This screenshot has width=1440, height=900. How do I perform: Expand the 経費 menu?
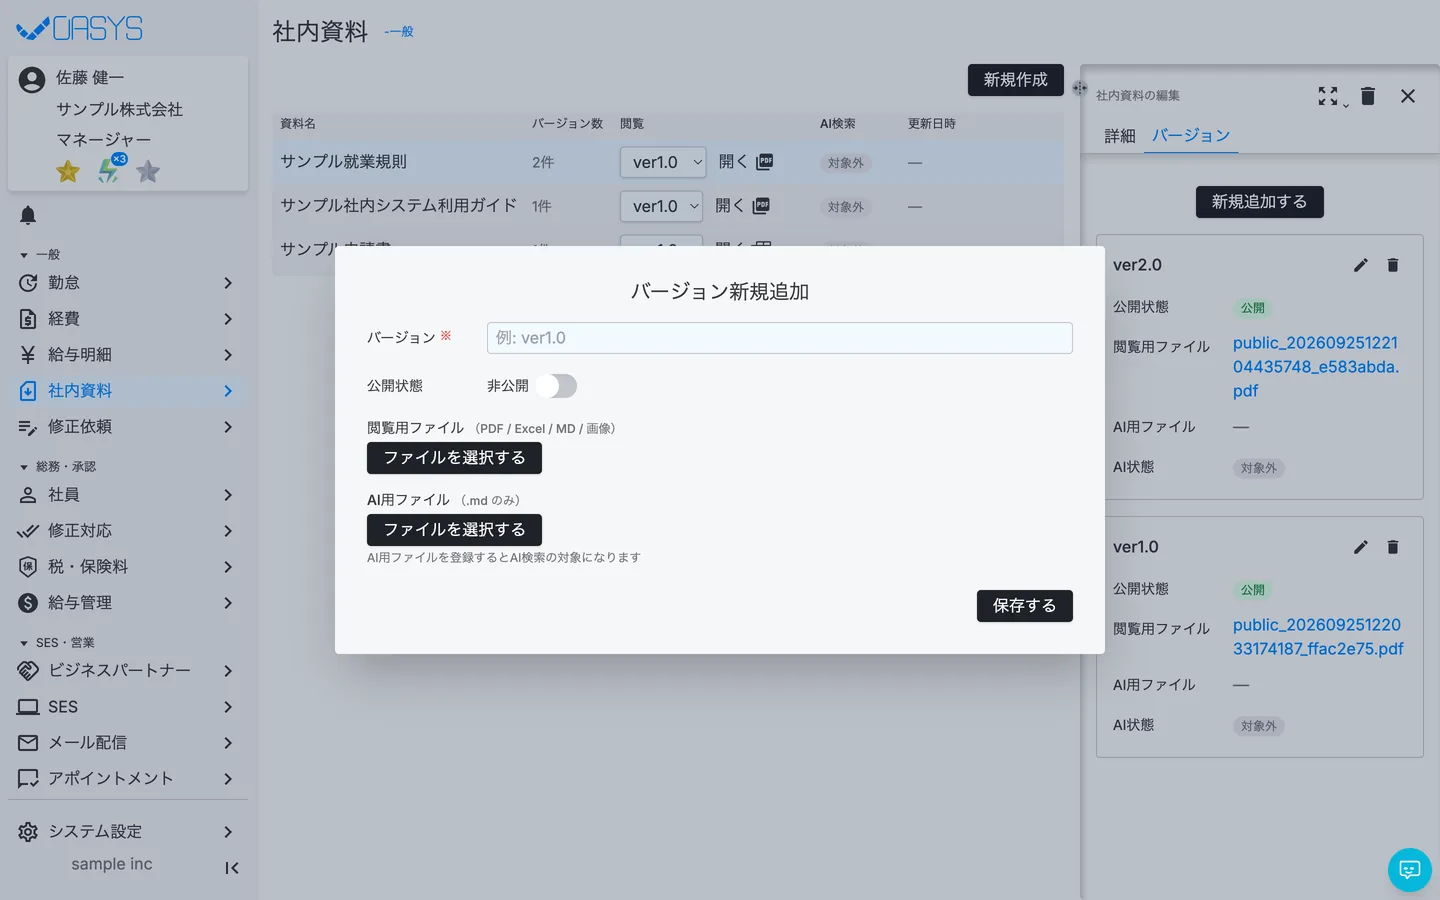[x=128, y=319]
